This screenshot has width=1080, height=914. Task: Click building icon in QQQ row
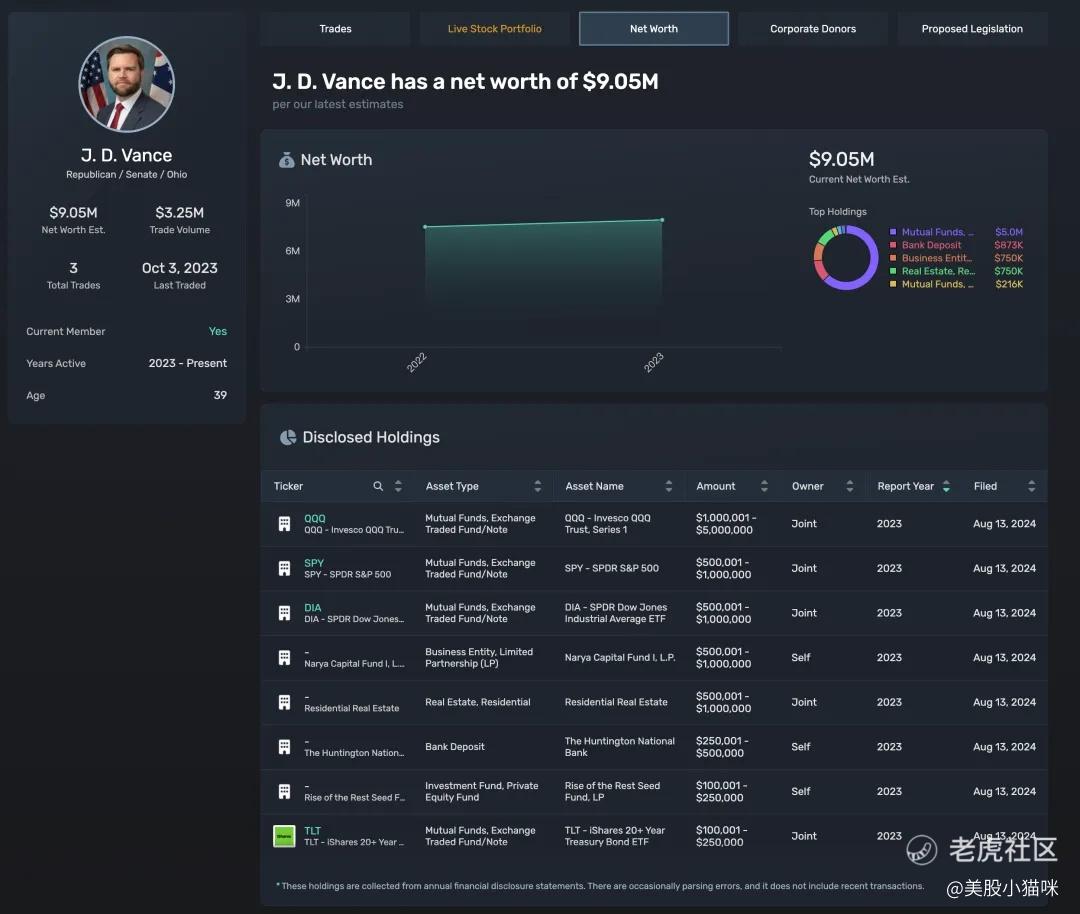(284, 524)
